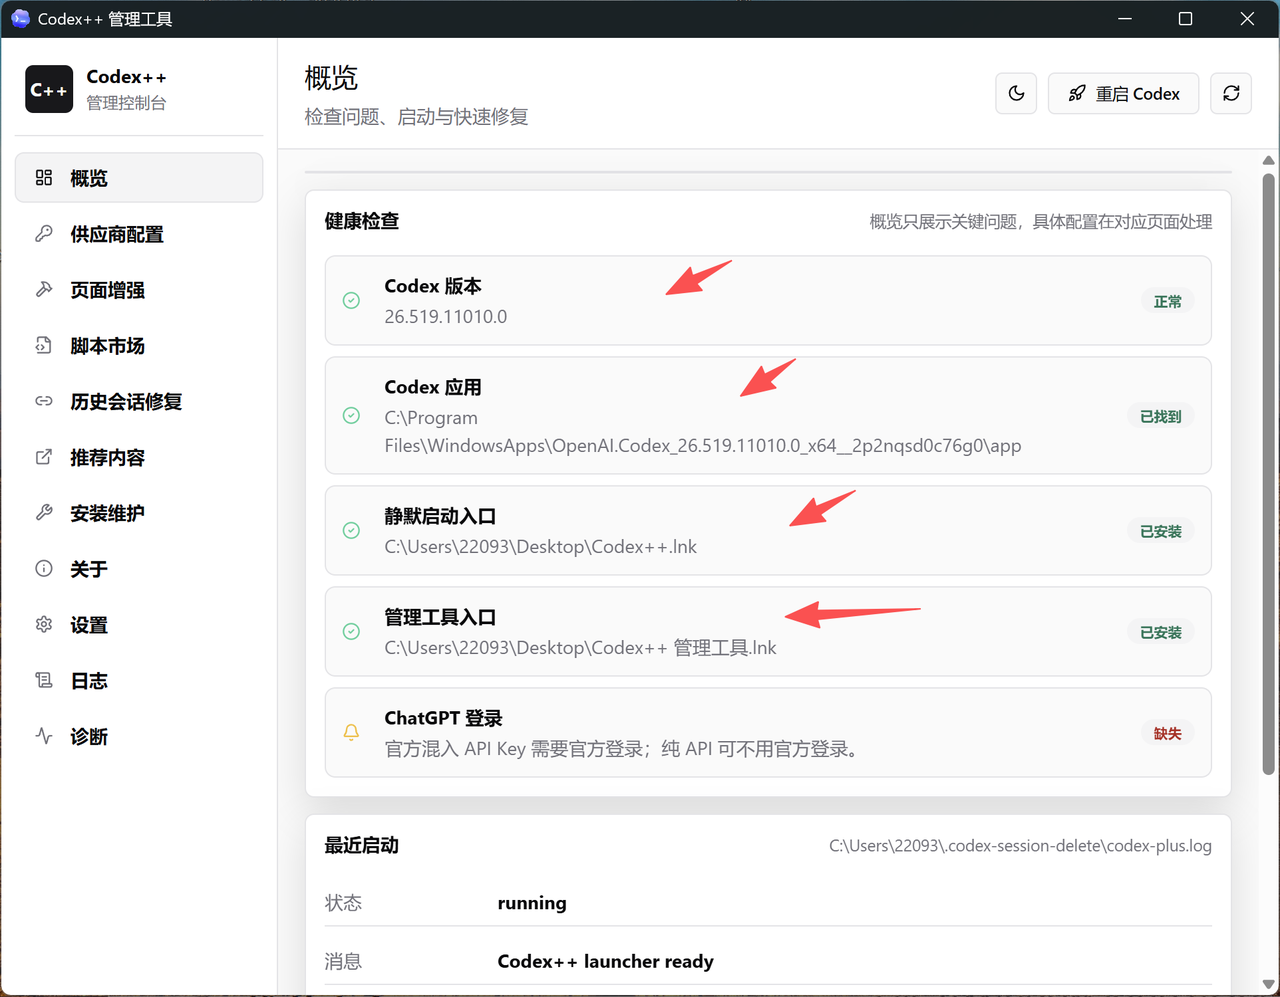Open the 概览 page in the sidebar
1280x997 pixels.
(139, 178)
